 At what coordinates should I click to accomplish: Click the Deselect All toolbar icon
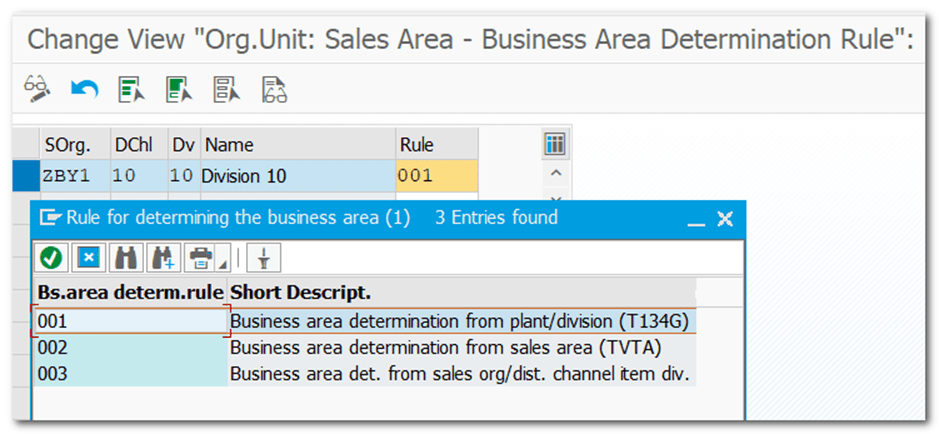point(226,89)
